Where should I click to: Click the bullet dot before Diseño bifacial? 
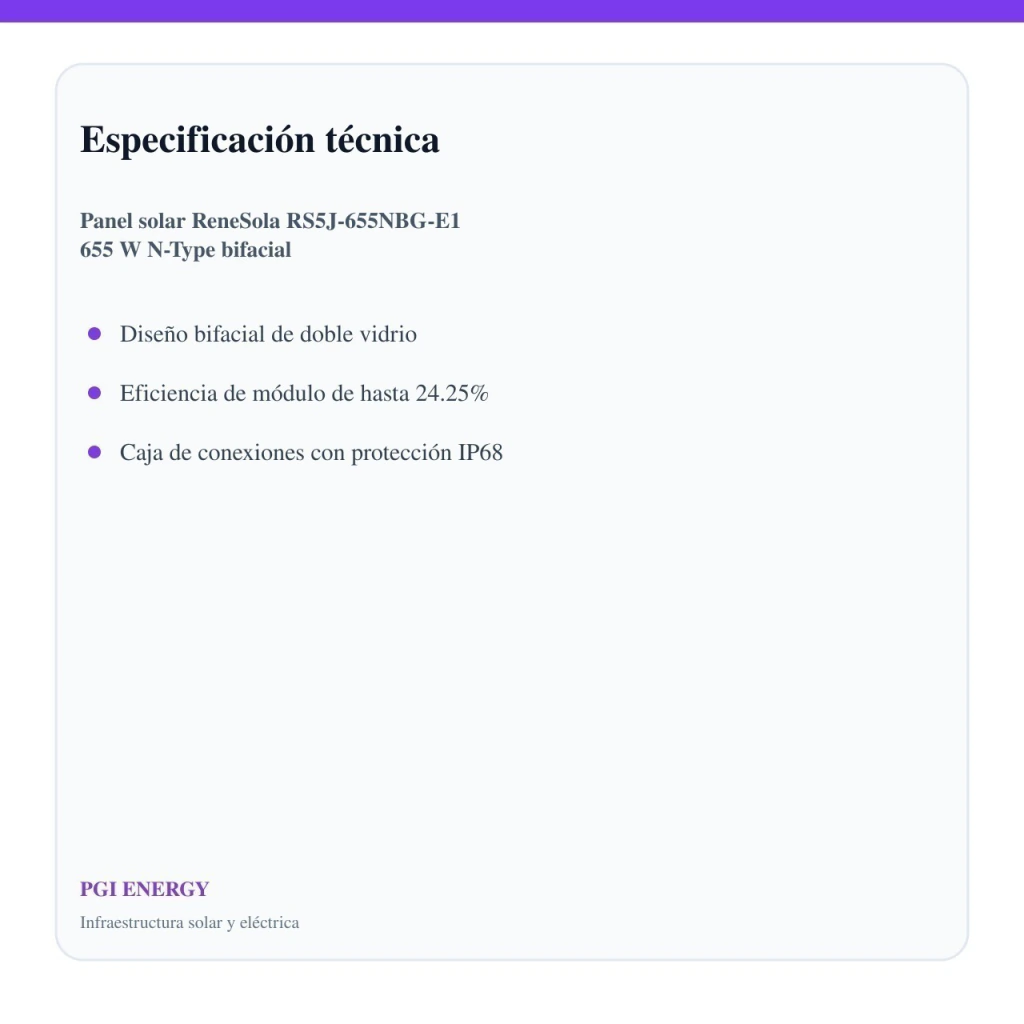click(94, 334)
